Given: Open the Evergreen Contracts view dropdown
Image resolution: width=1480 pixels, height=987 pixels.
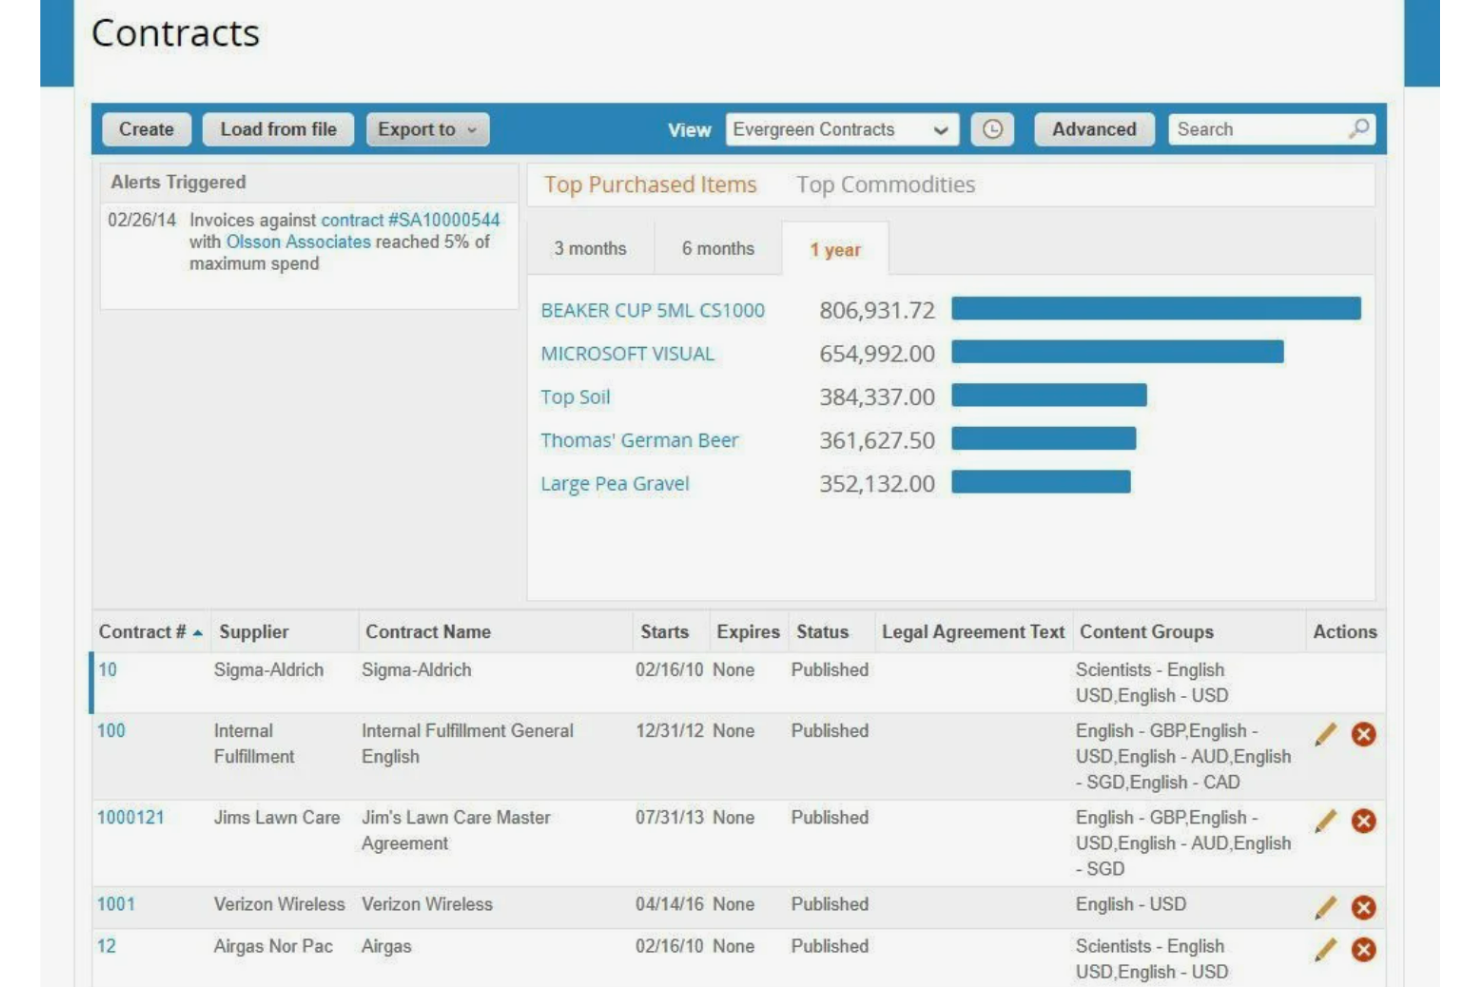Looking at the screenshot, I should [842, 129].
